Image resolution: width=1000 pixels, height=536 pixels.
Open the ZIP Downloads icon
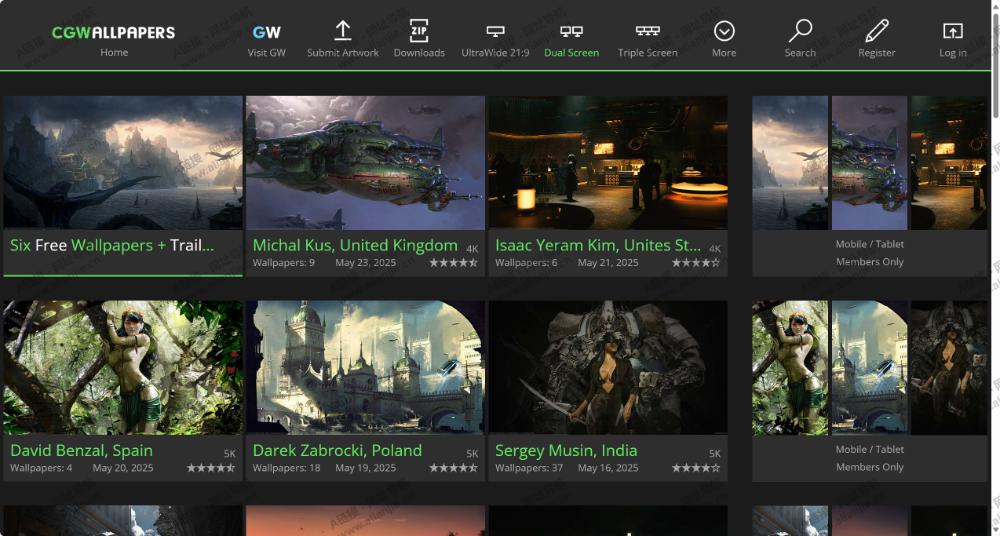[419, 31]
